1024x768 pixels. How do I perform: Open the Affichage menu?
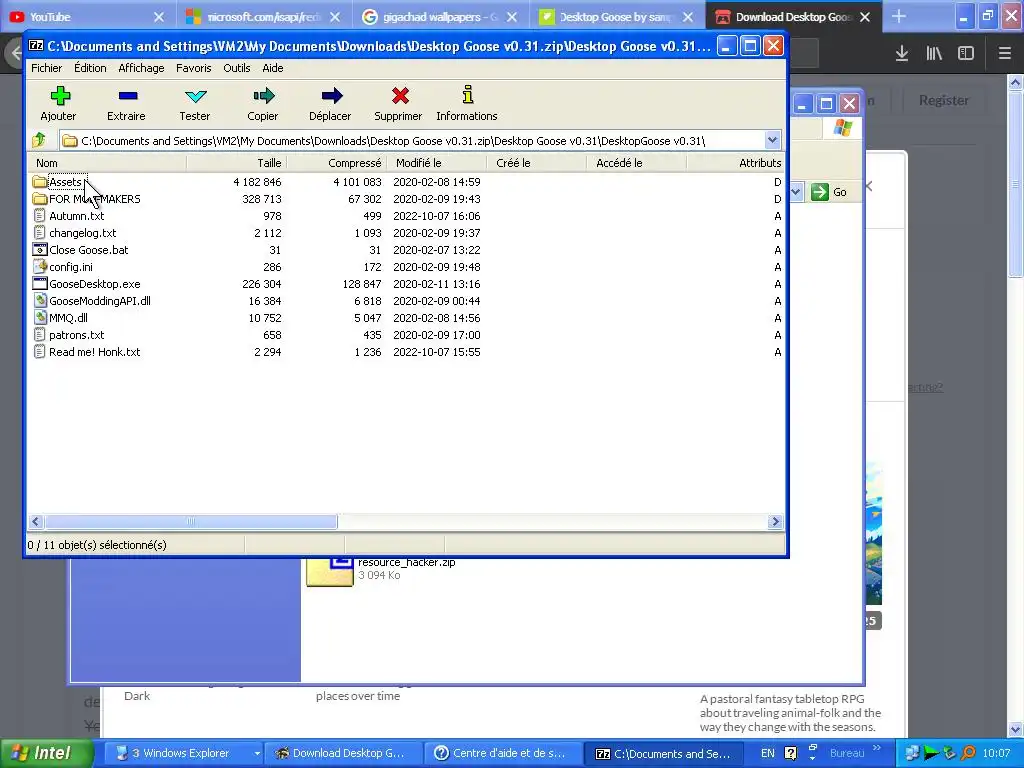click(x=141, y=68)
